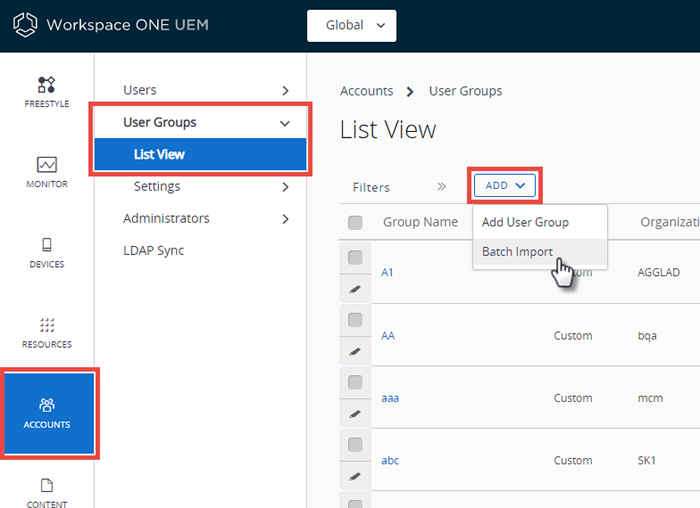Click the bqa organization cell
Viewport: 700px width, 508px height.
[647, 336]
